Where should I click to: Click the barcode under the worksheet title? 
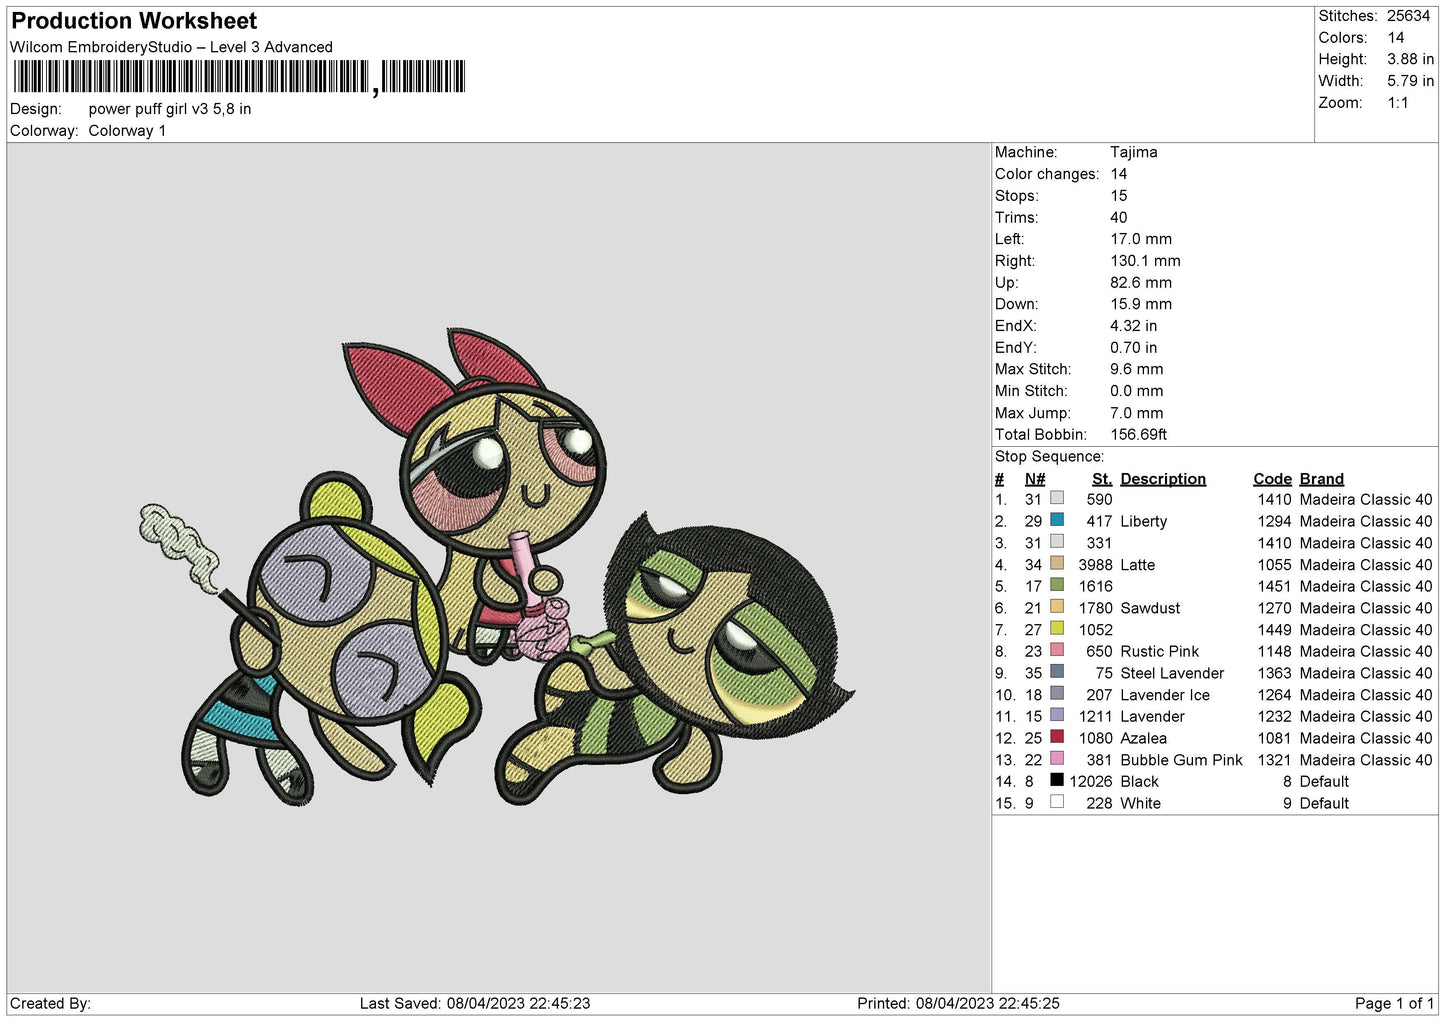pos(239,77)
